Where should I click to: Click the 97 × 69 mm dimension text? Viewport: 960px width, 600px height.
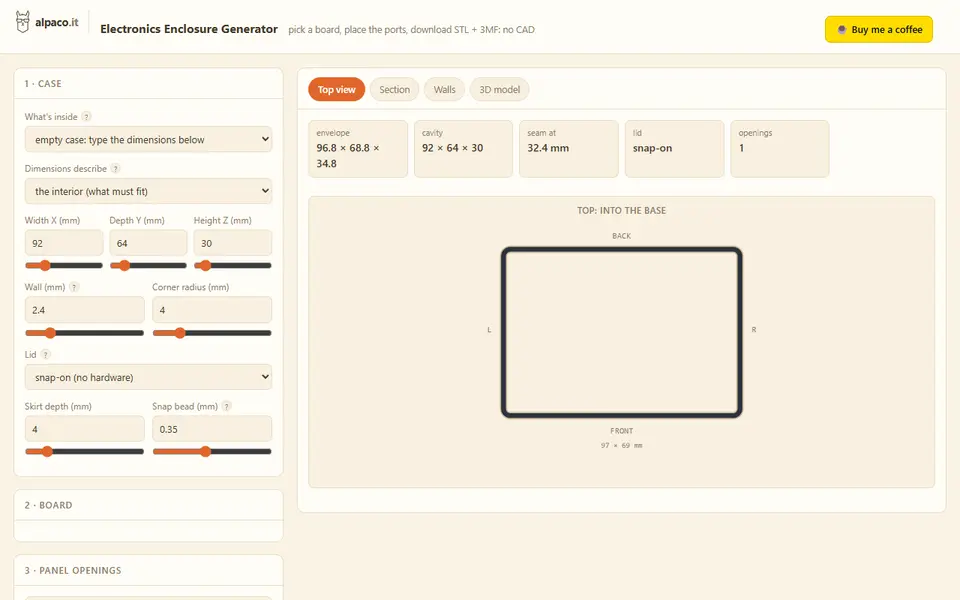(621, 446)
